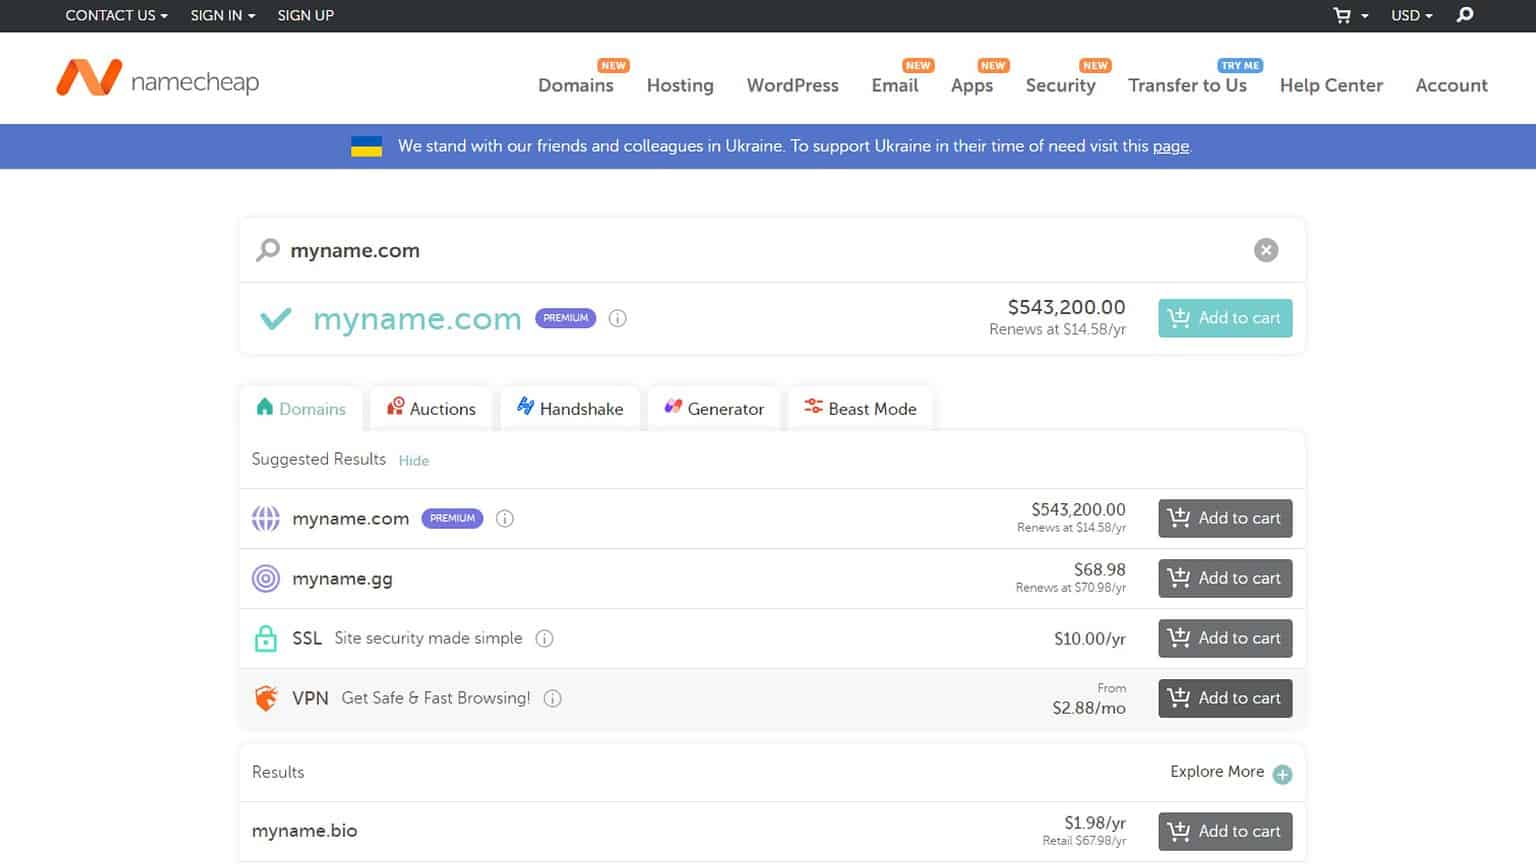1536x864 pixels.
Task: Click the SSL padlock icon
Action: (266, 638)
